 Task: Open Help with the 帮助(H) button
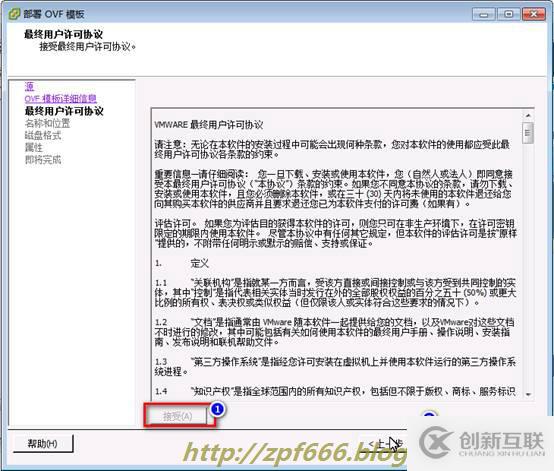(43, 443)
